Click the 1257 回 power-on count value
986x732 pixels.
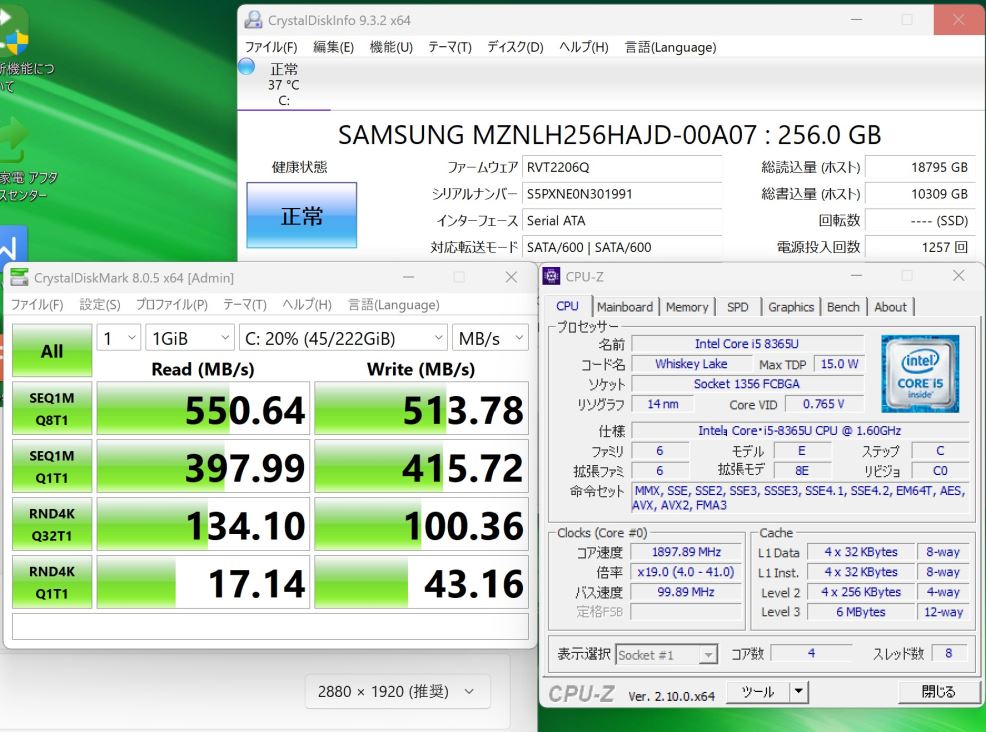coord(920,247)
